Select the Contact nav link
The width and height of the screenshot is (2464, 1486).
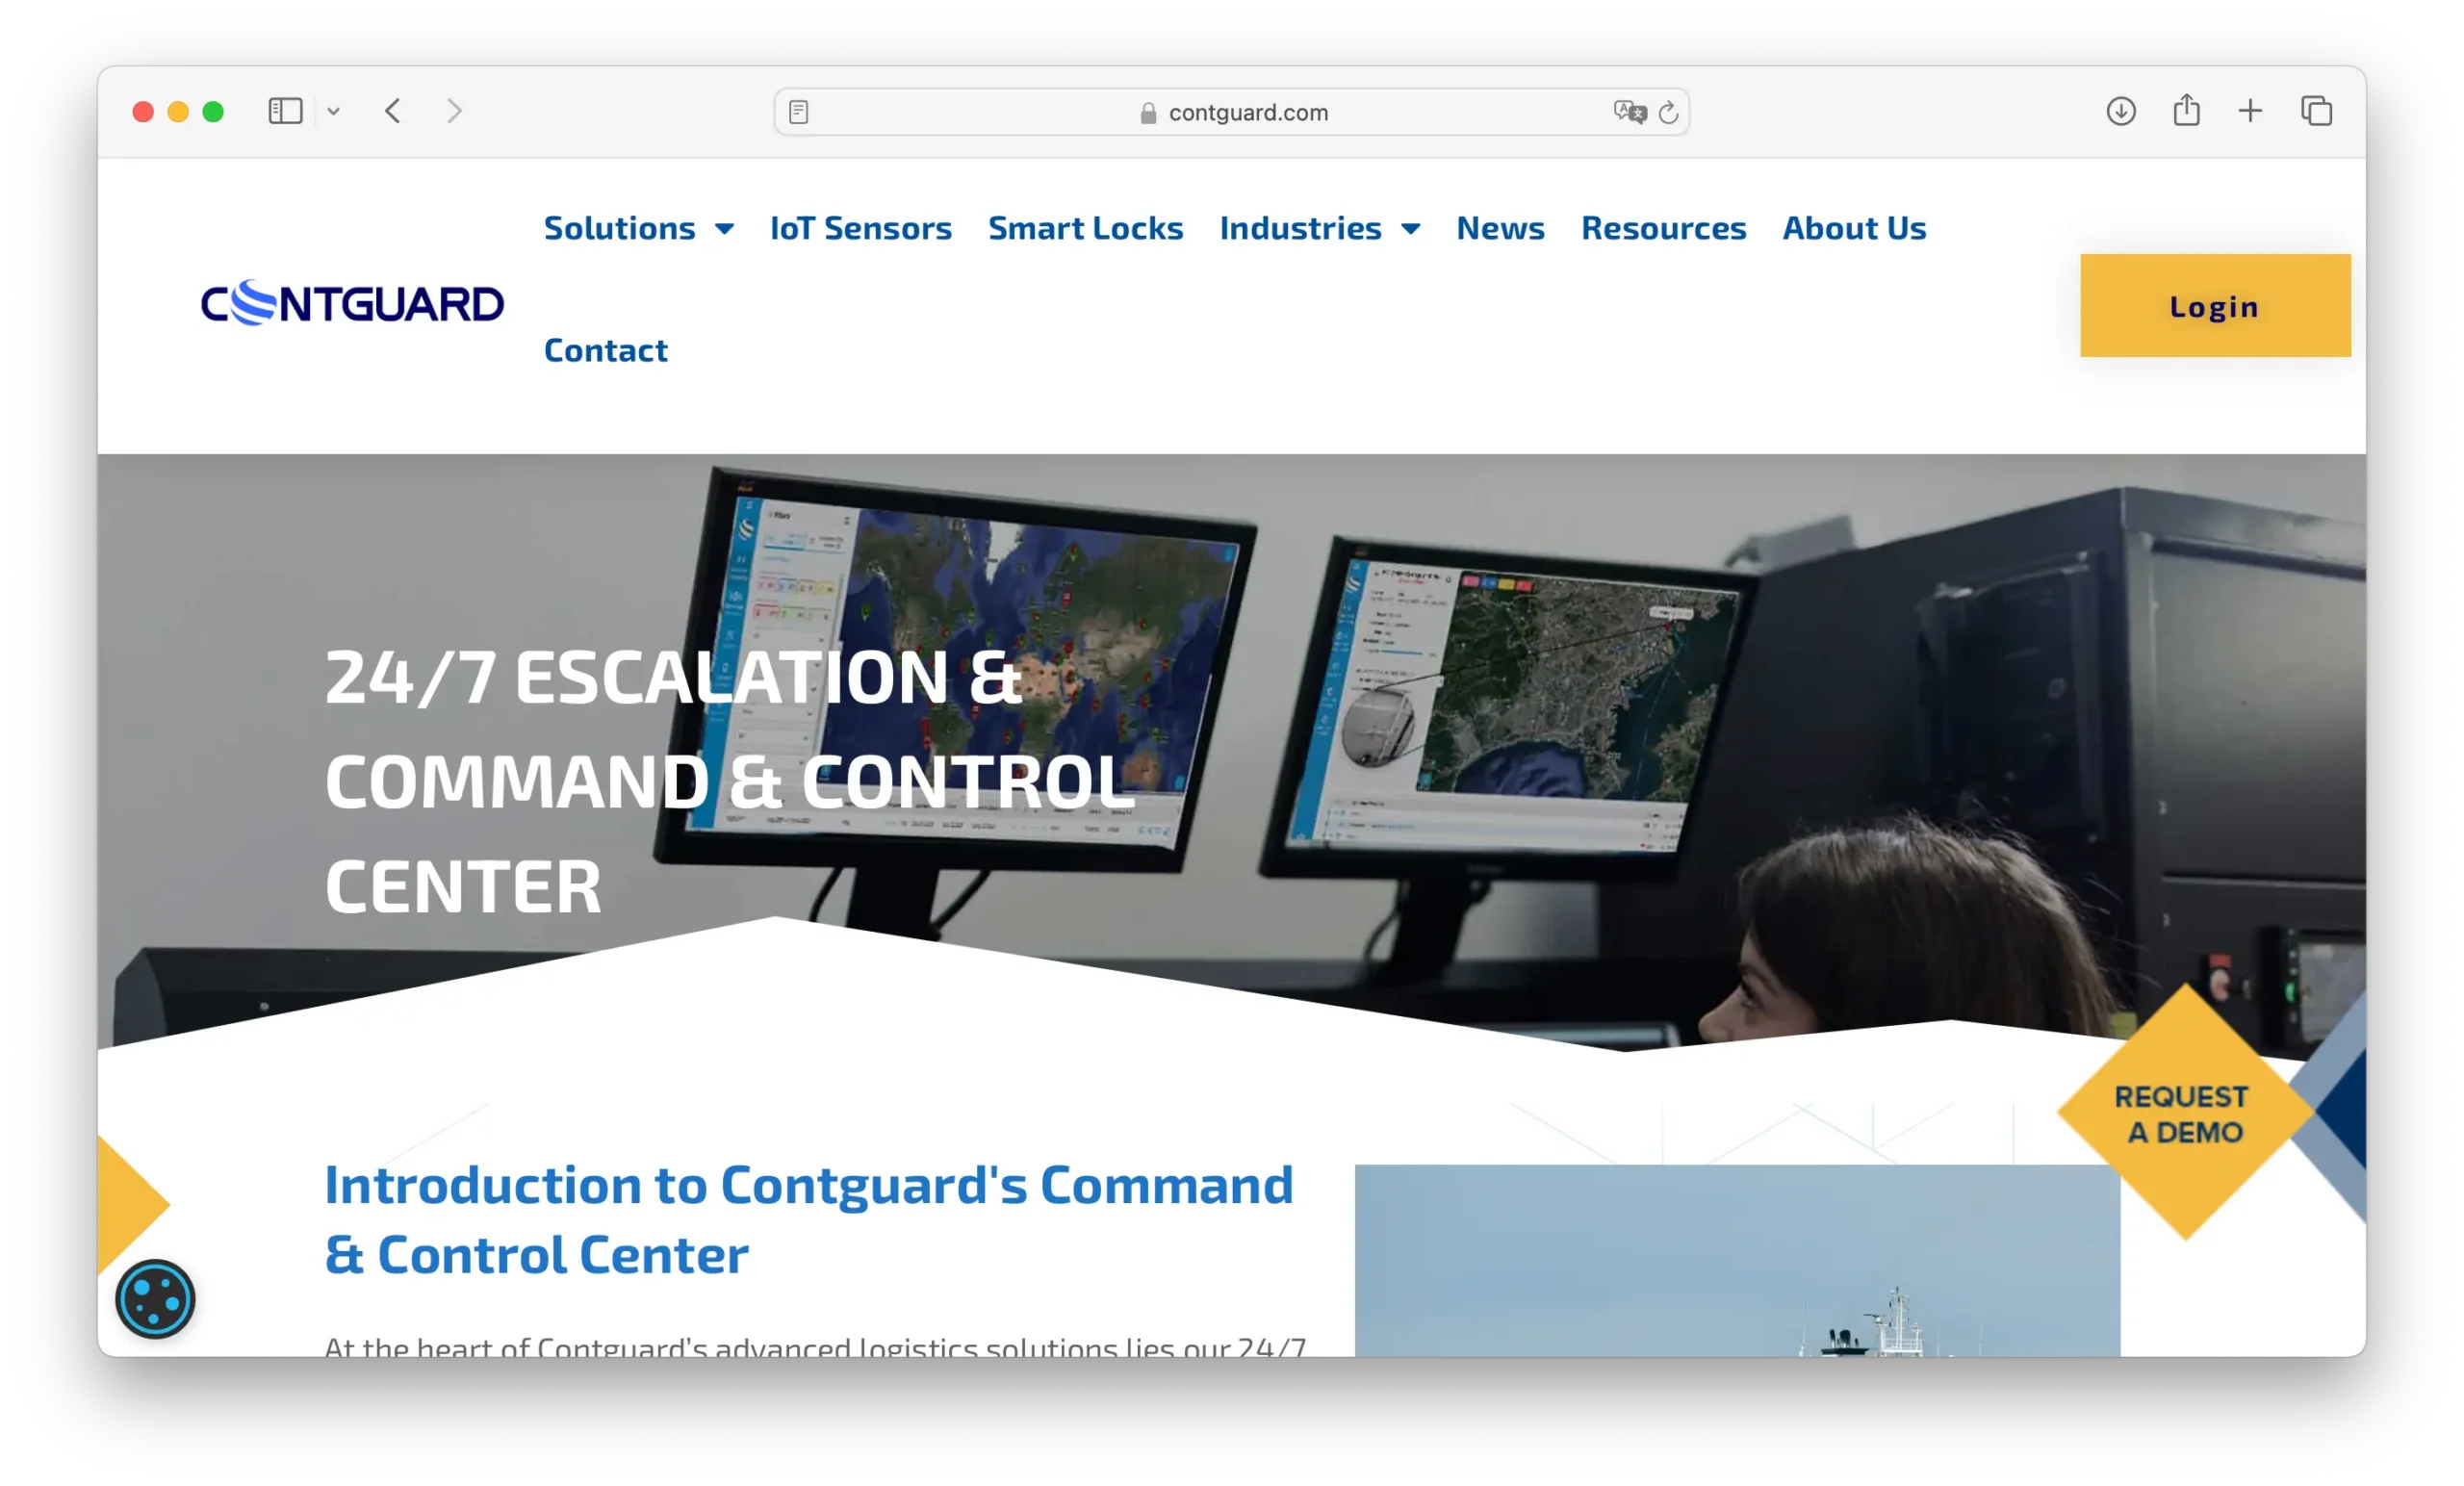605,346
